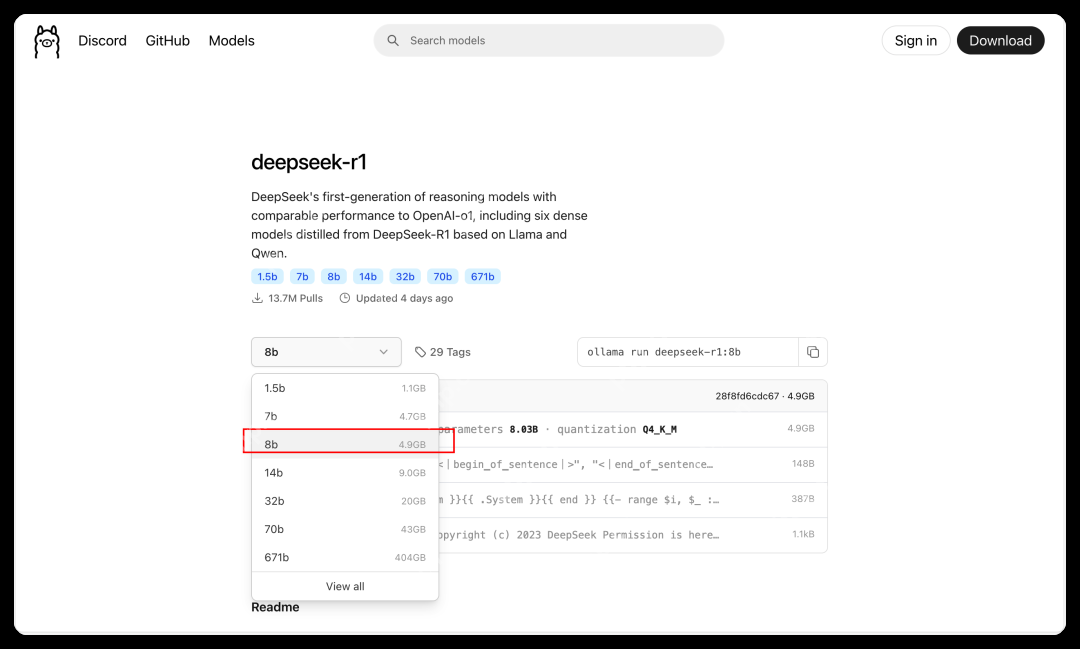This screenshot has height=649, width=1080.
Task: Select the 8b blue tag
Action: coord(333,276)
